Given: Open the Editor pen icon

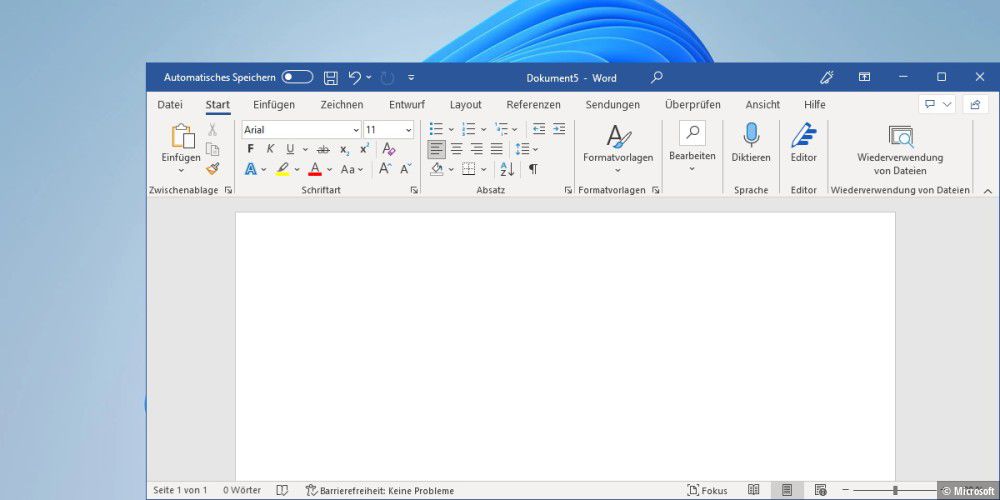Looking at the screenshot, I should (x=803, y=136).
